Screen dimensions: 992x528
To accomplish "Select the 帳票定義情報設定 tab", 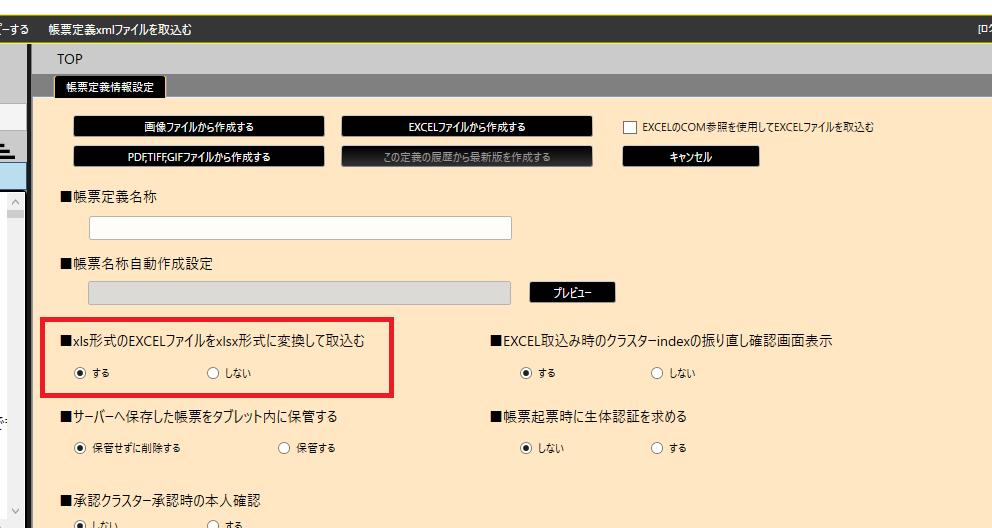I will (x=110, y=87).
